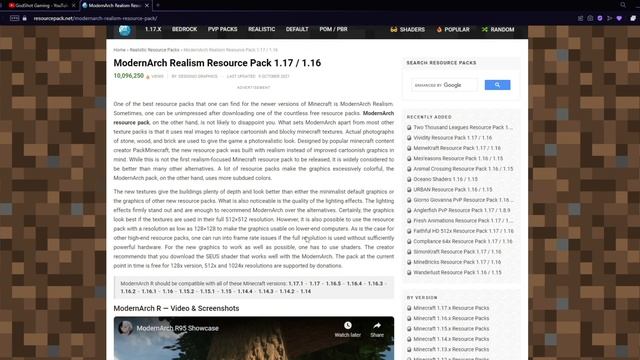Open the POPULAR packs page
The height and width of the screenshot is (360, 640).
[453, 29]
